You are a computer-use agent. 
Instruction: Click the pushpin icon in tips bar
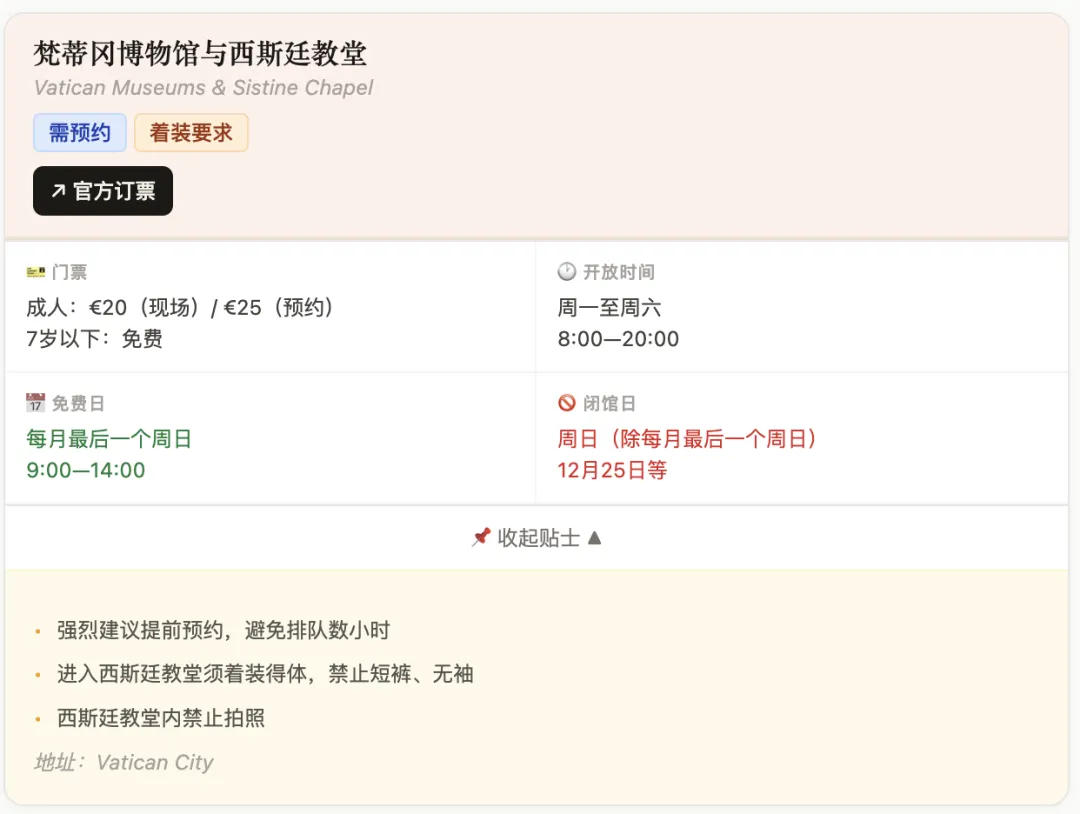click(x=480, y=538)
